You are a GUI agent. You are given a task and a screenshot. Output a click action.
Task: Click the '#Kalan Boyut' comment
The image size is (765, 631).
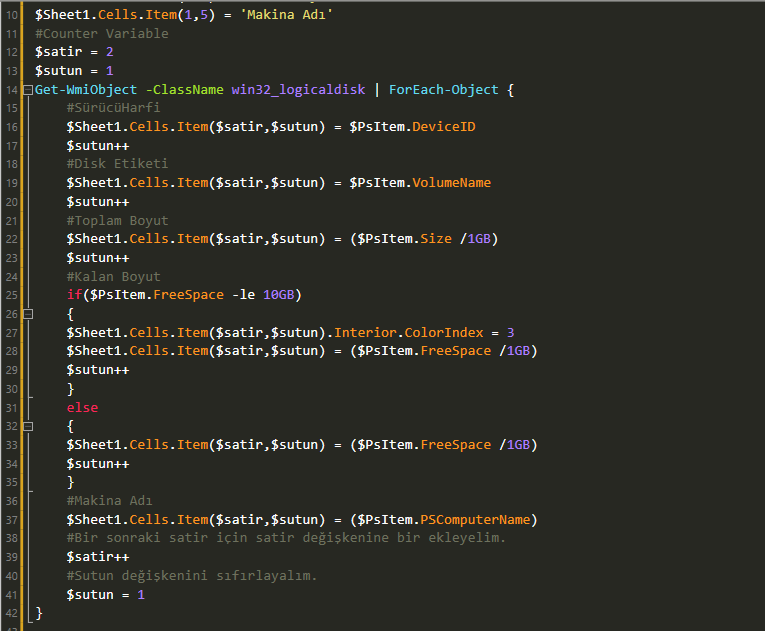click(x=113, y=277)
